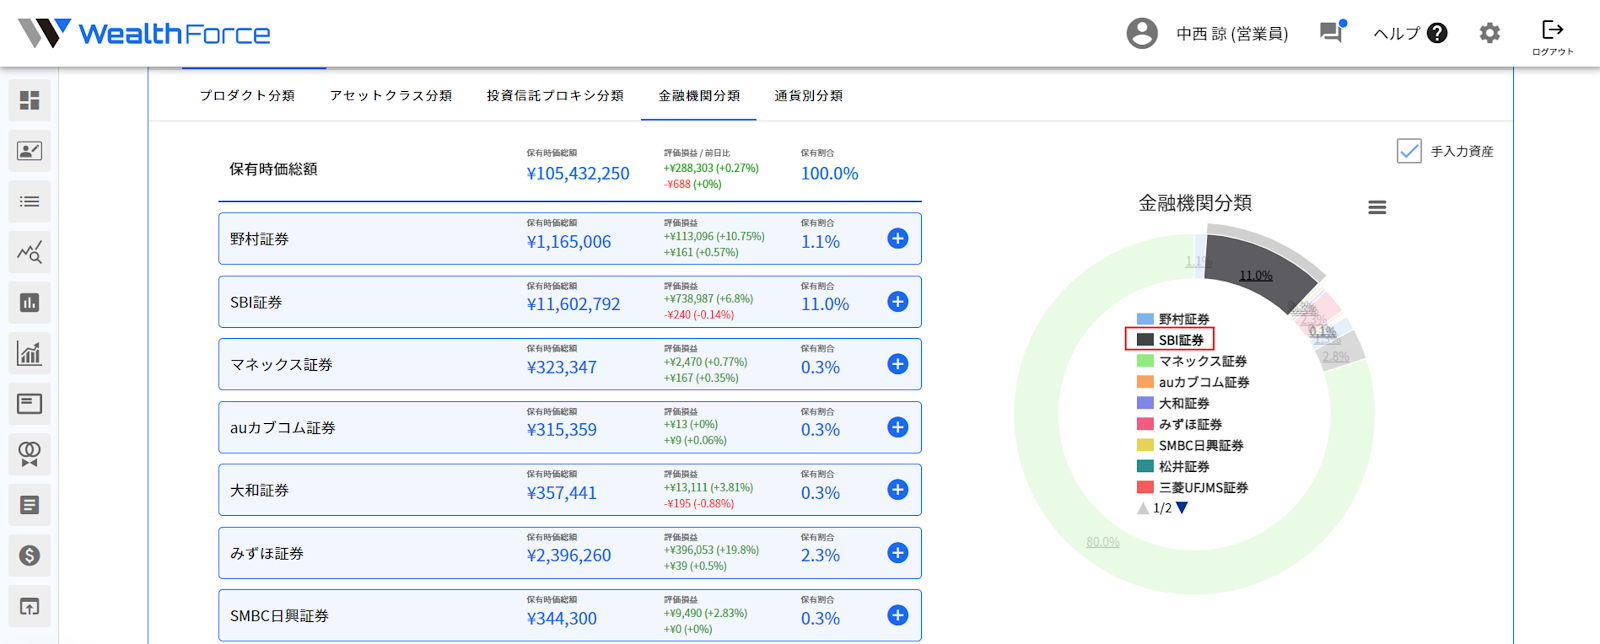The height and width of the screenshot is (644, 1600).
Task: Click 野村証券 value ¥1,165,006
Action: pos(569,242)
